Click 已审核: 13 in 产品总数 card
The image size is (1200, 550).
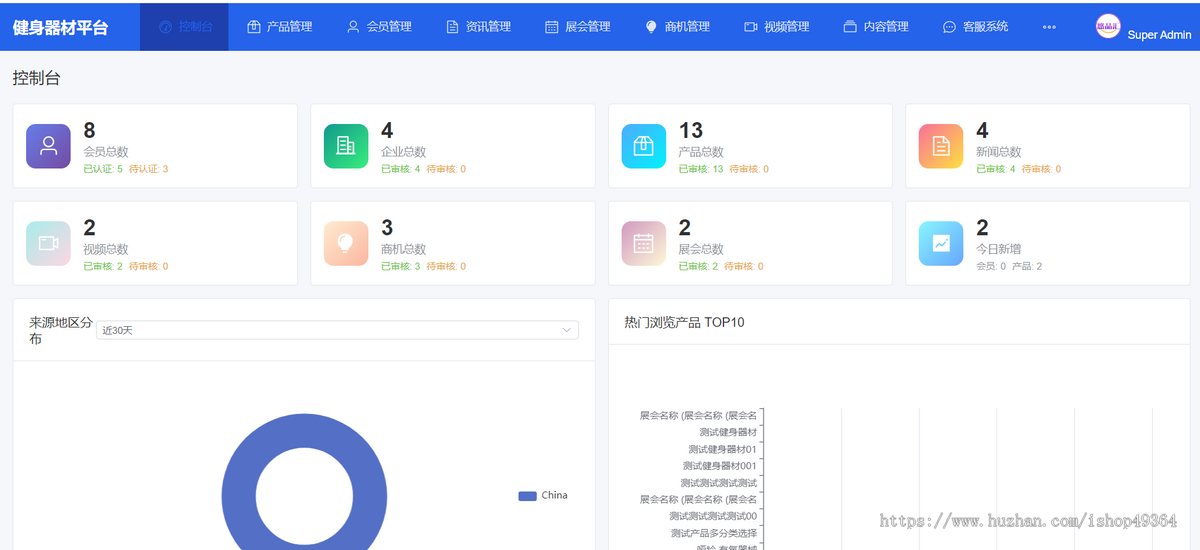pyautogui.click(x=701, y=169)
